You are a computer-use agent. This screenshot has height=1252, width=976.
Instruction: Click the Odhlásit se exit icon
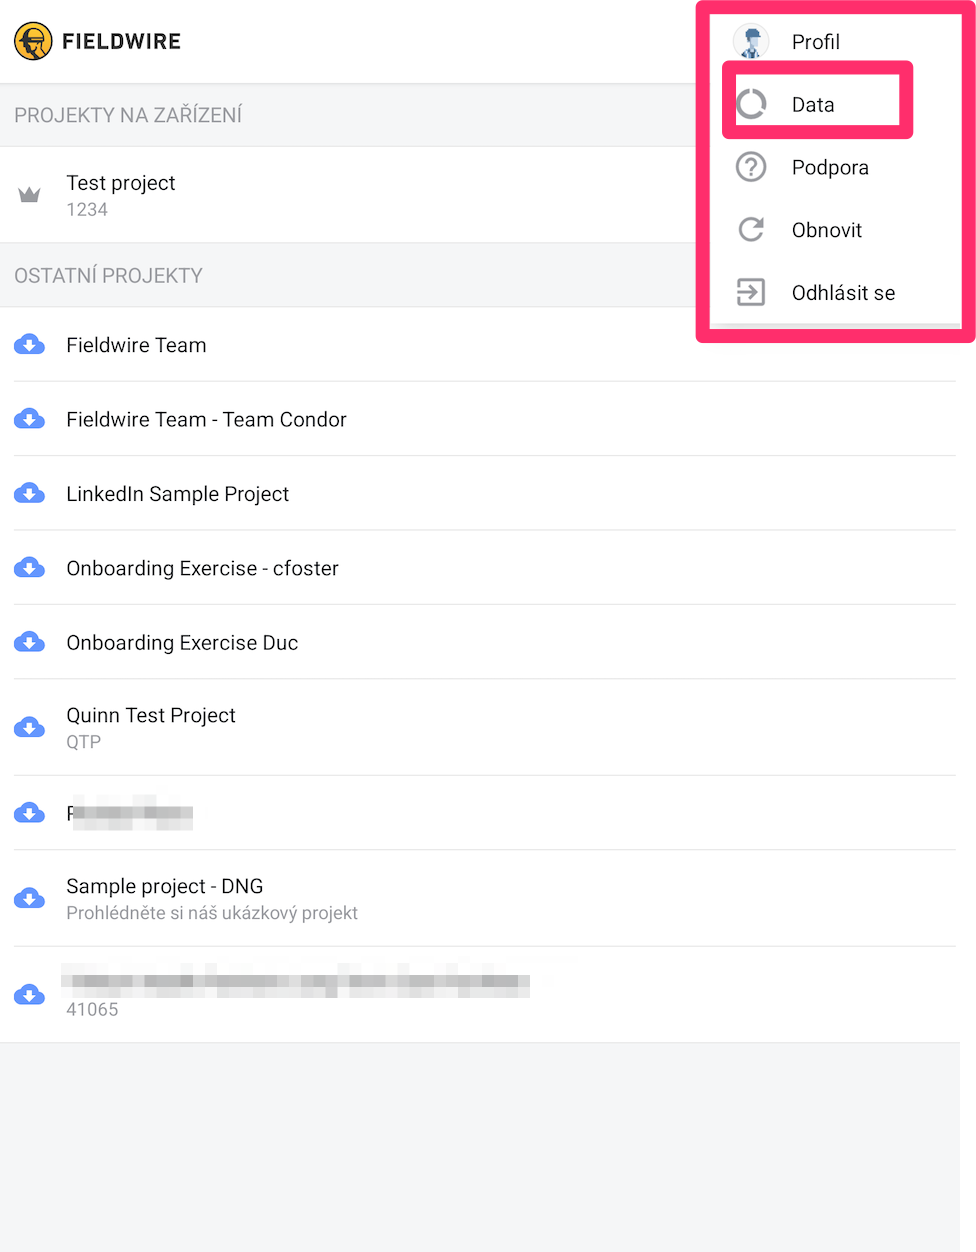(x=751, y=292)
